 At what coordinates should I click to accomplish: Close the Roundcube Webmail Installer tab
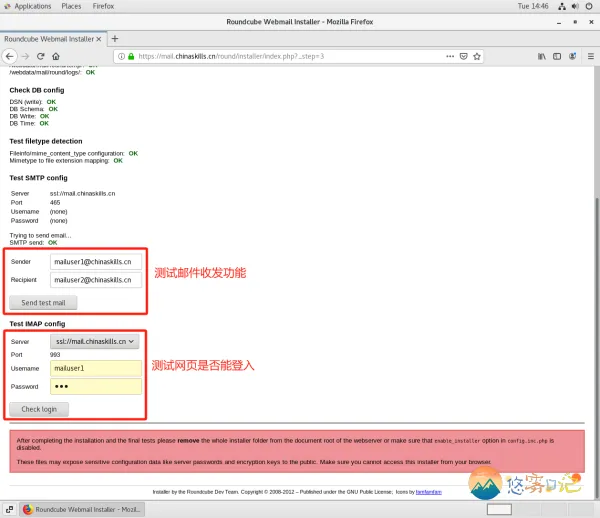99,38
